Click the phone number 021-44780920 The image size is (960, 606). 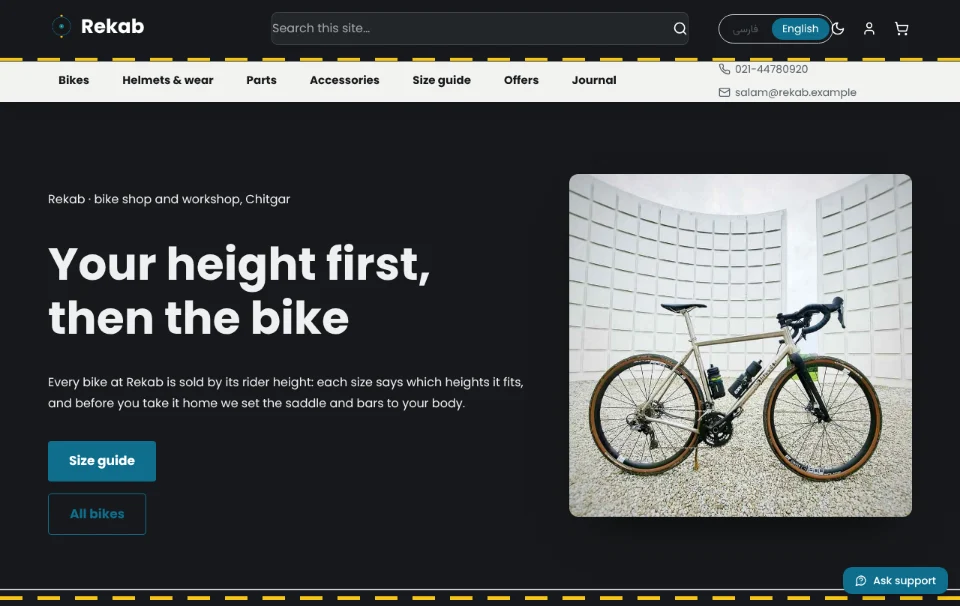click(x=771, y=69)
